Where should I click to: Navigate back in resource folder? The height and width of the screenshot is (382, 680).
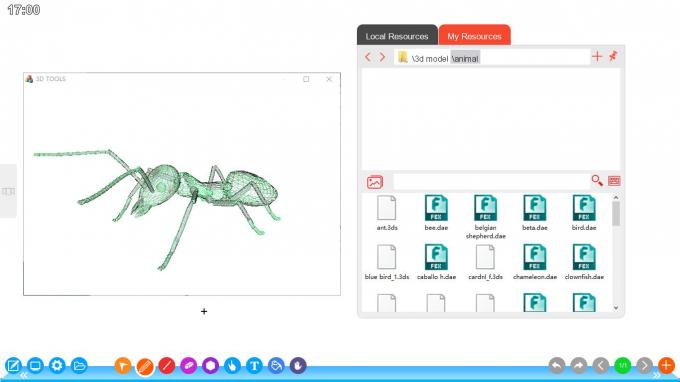click(x=368, y=57)
